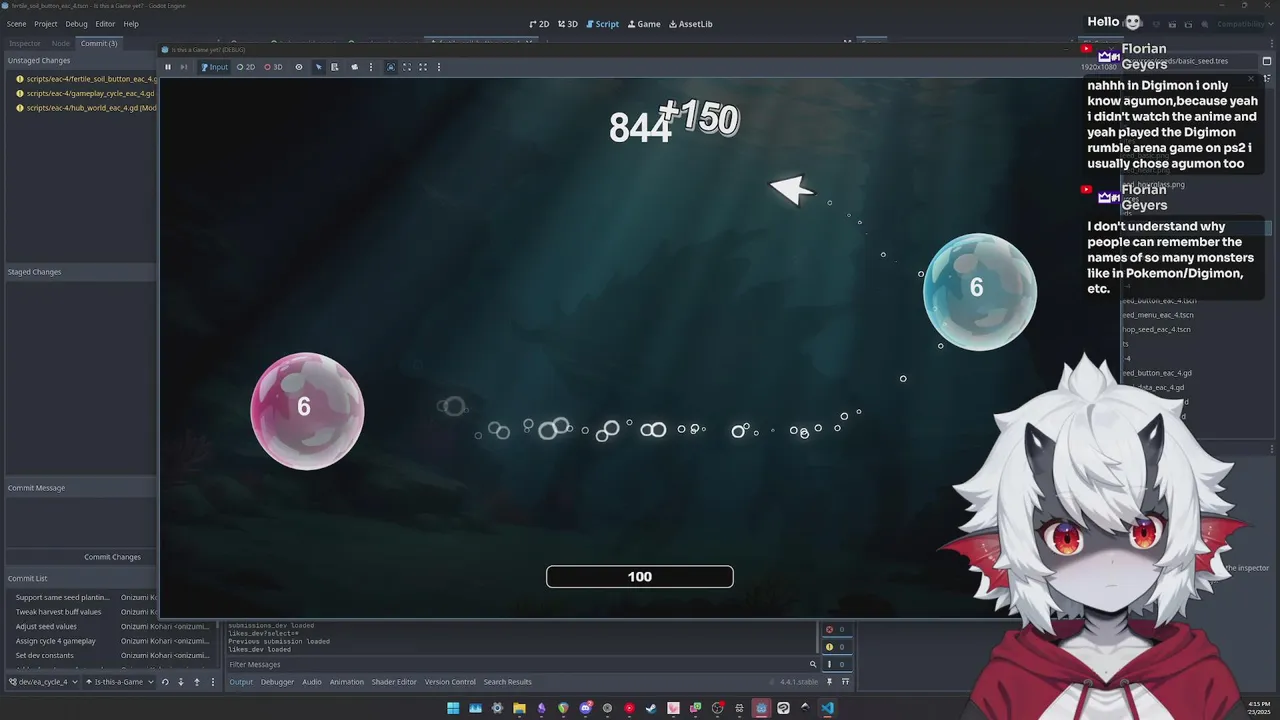
Task: Select gameplay_cycle_eac_4.gd unstaged file
Action: coord(86,93)
